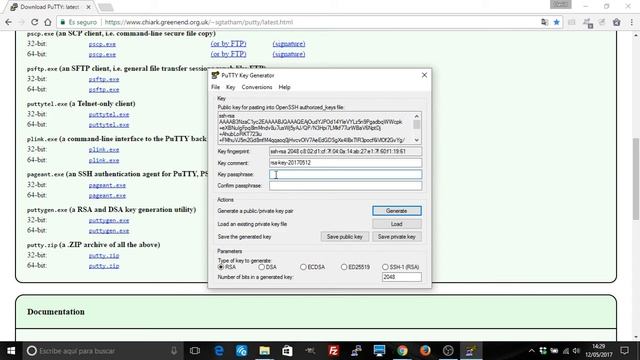The width and height of the screenshot is (640, 360).
Task: Open File Explorer from the taskbar
Action: (264, 351)
